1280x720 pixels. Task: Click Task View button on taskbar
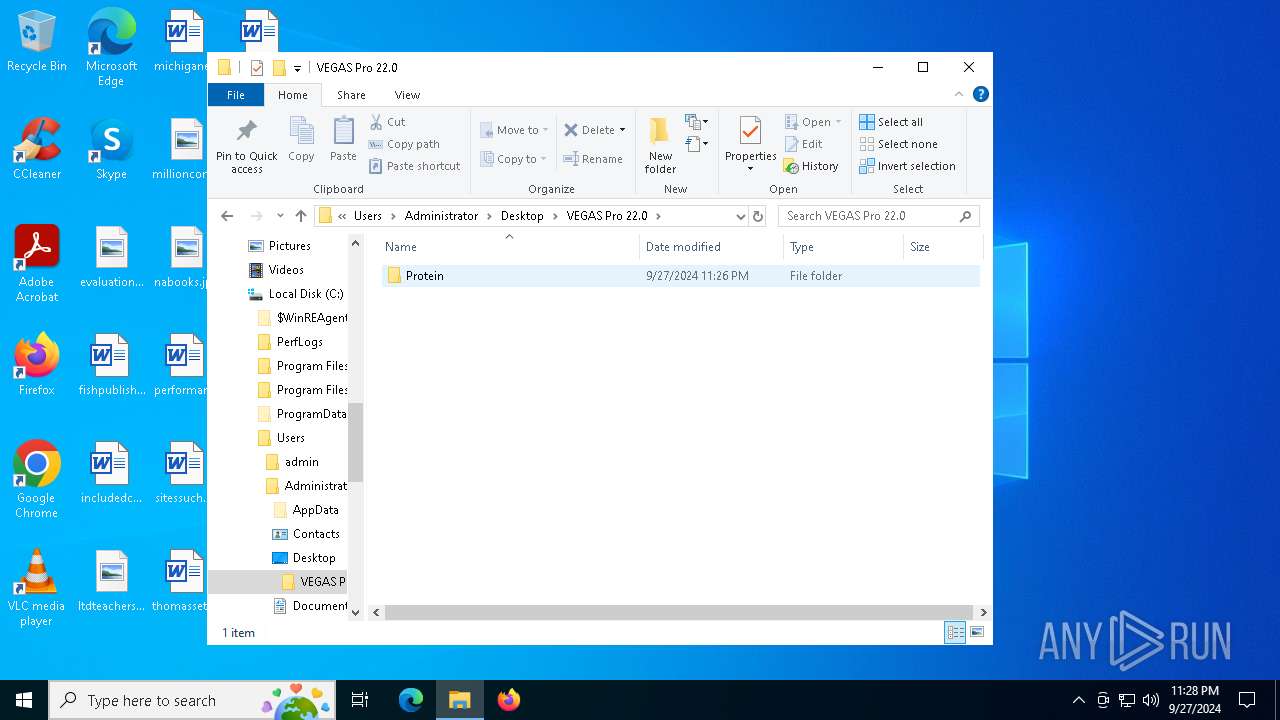pyautogui.click(x=360, y=700)
